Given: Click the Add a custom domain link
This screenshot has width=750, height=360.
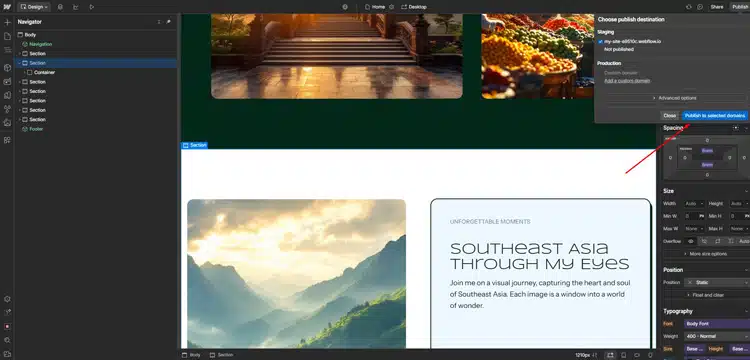Looking at the screenshot, I should (627, 81).
